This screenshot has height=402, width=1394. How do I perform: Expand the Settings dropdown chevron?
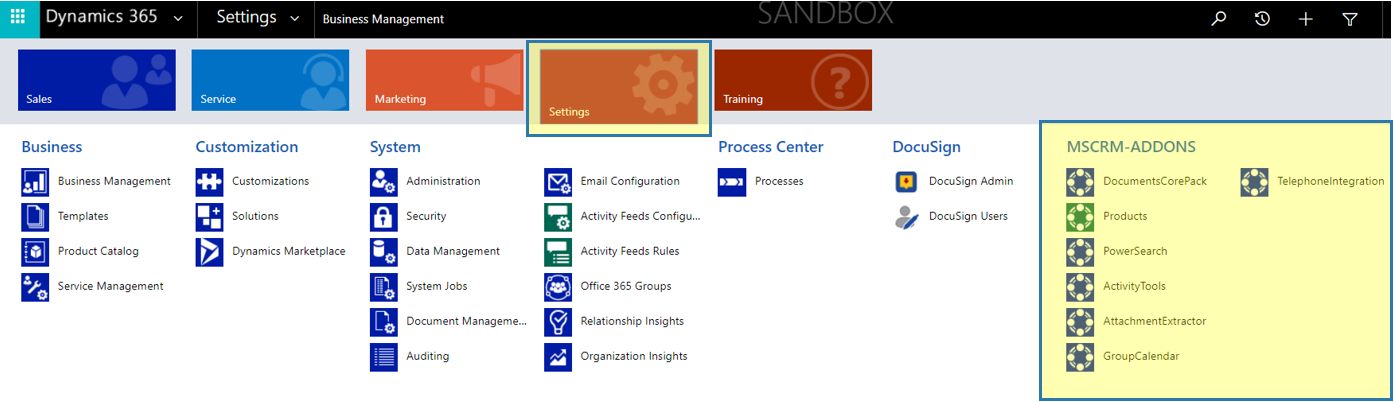pos(294,19)
